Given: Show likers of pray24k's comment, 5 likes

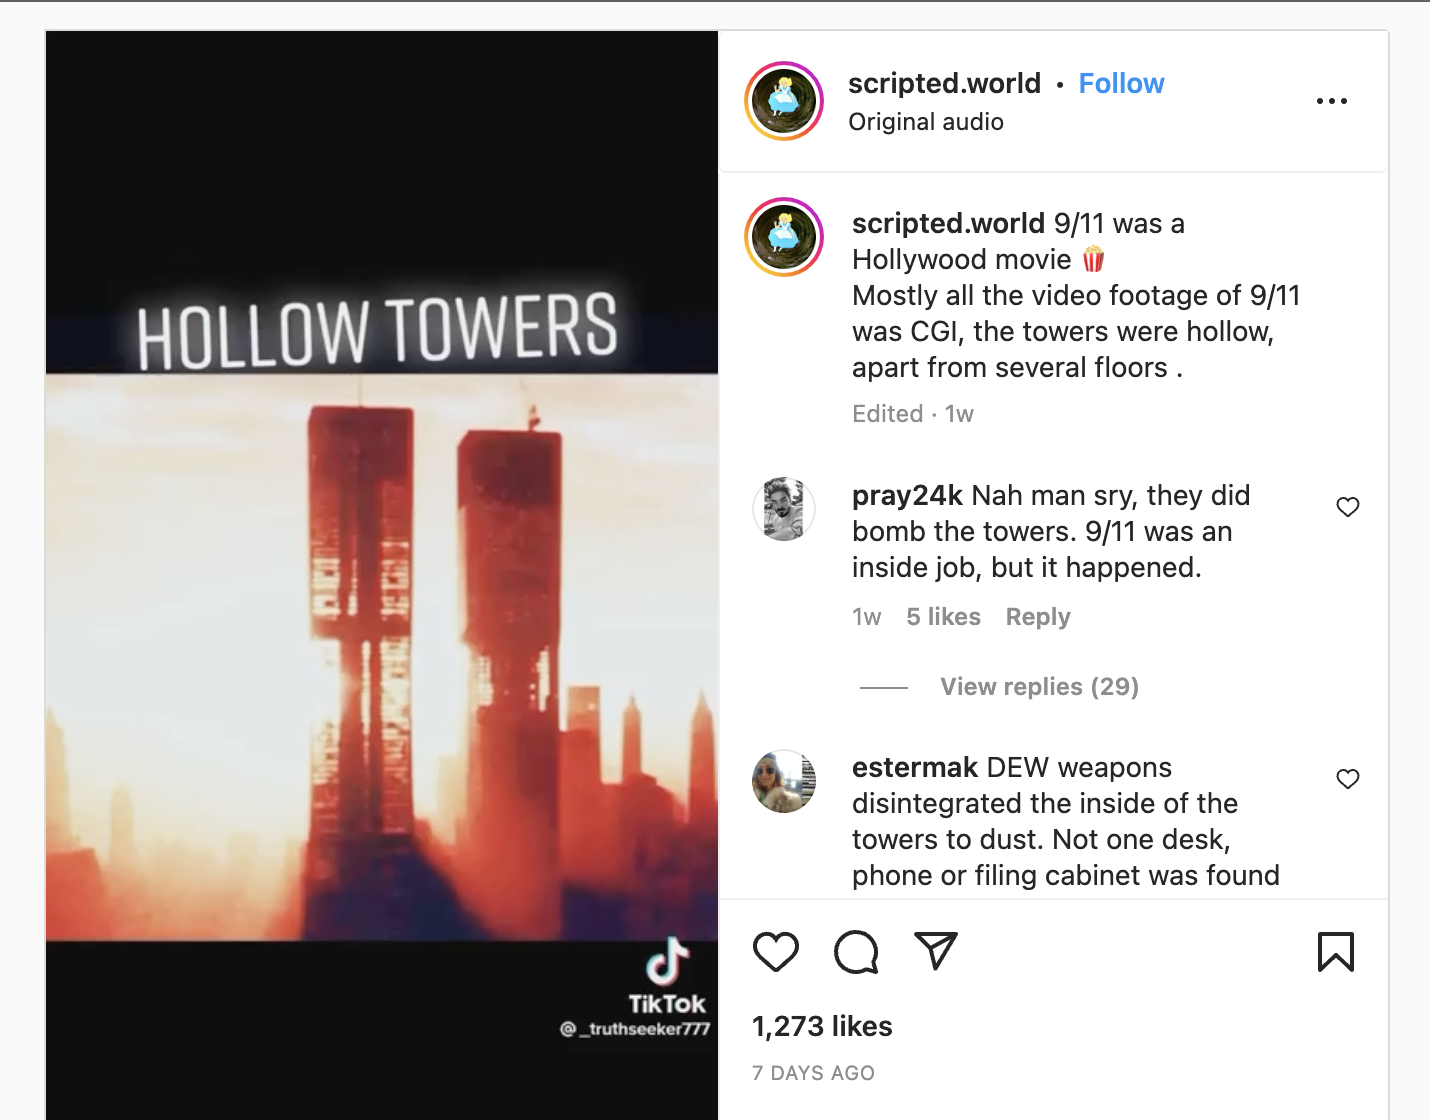Looking at the screenshot, I should (943, 617).
